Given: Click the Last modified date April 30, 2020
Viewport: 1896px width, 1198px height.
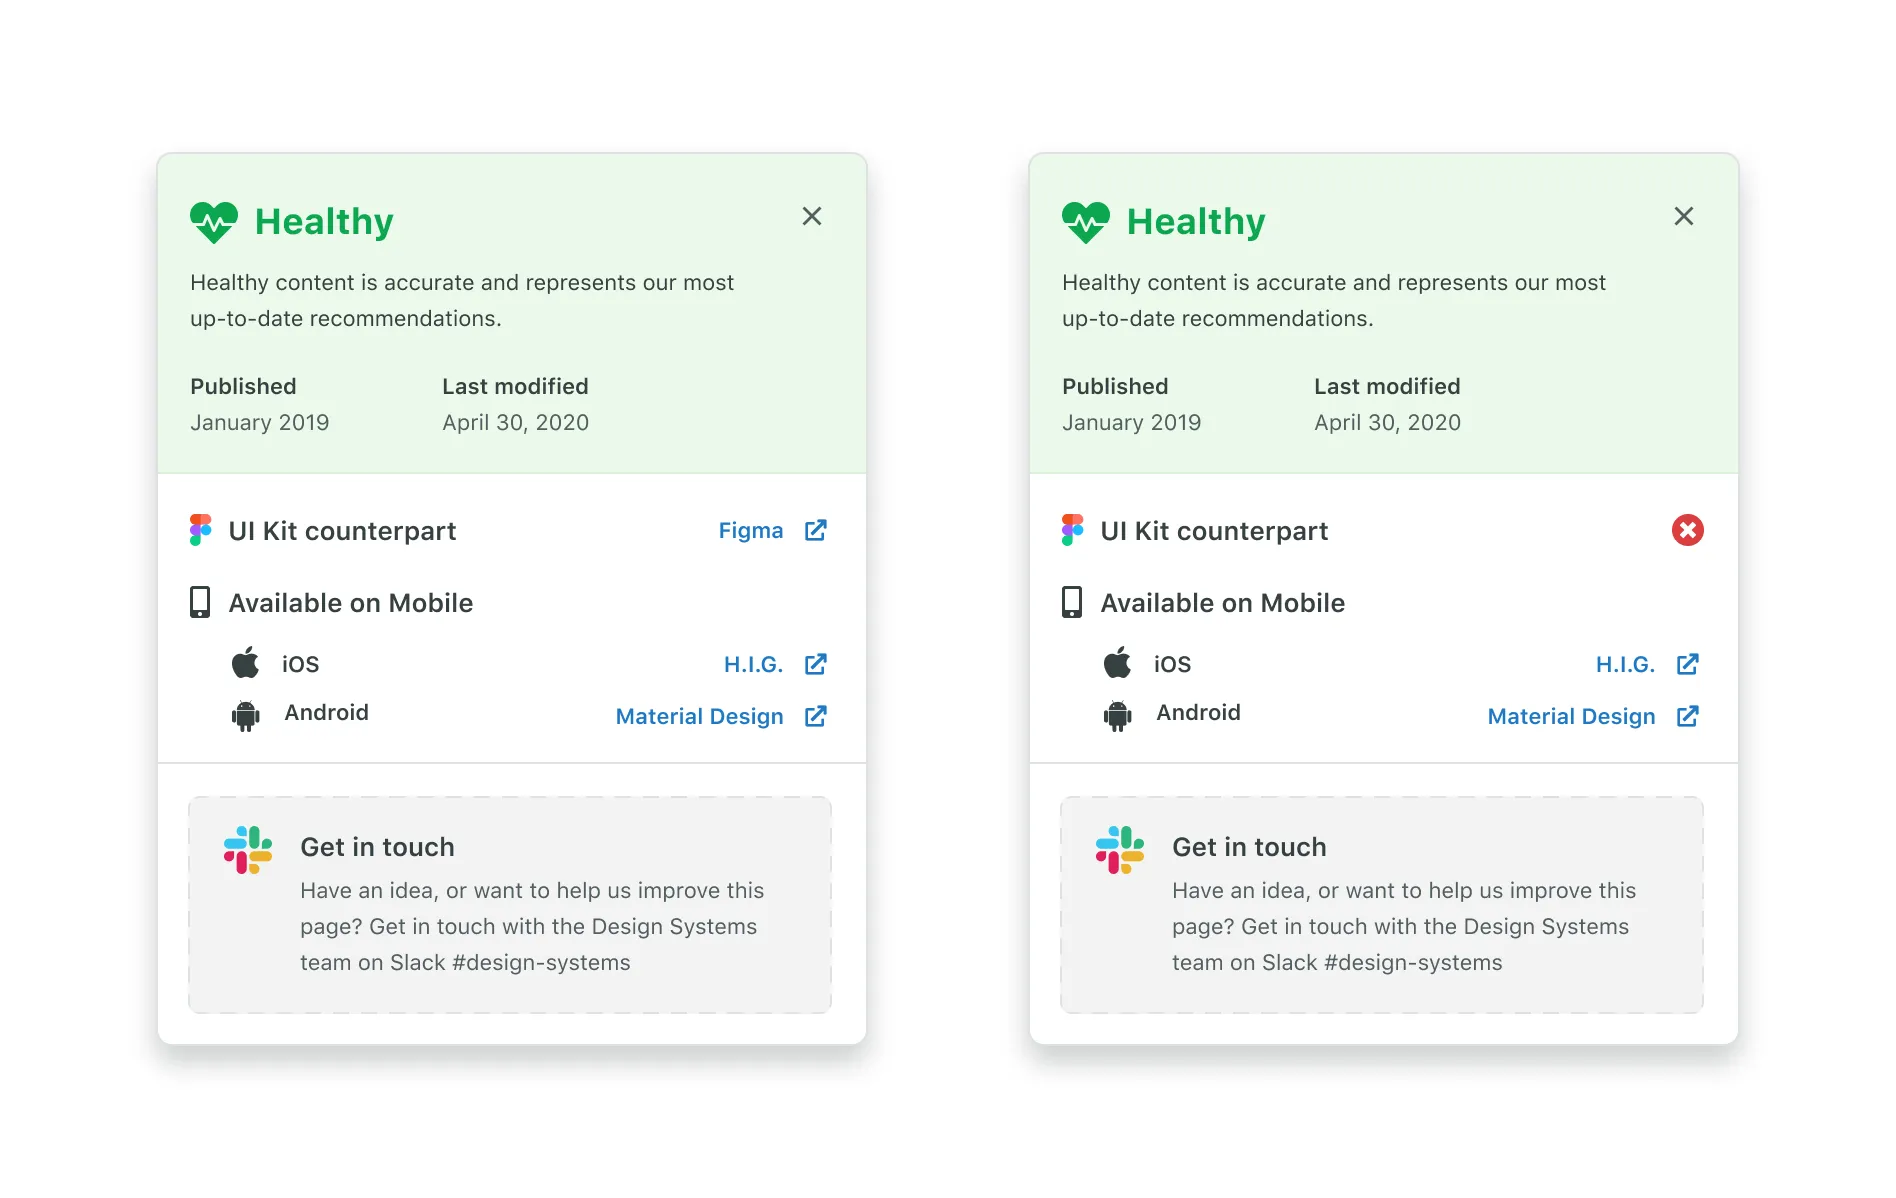Looking at the screenshot, I should tap(515, 422).
